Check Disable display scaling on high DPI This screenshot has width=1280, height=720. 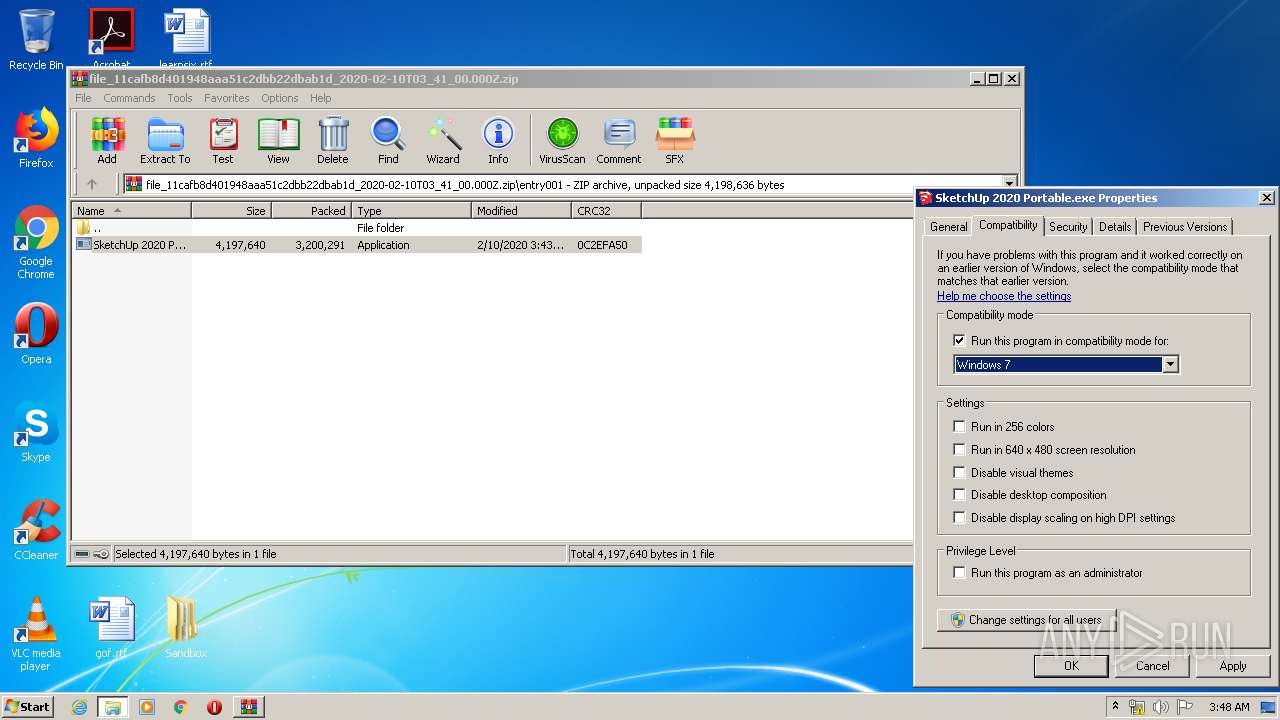pos(960,518)
